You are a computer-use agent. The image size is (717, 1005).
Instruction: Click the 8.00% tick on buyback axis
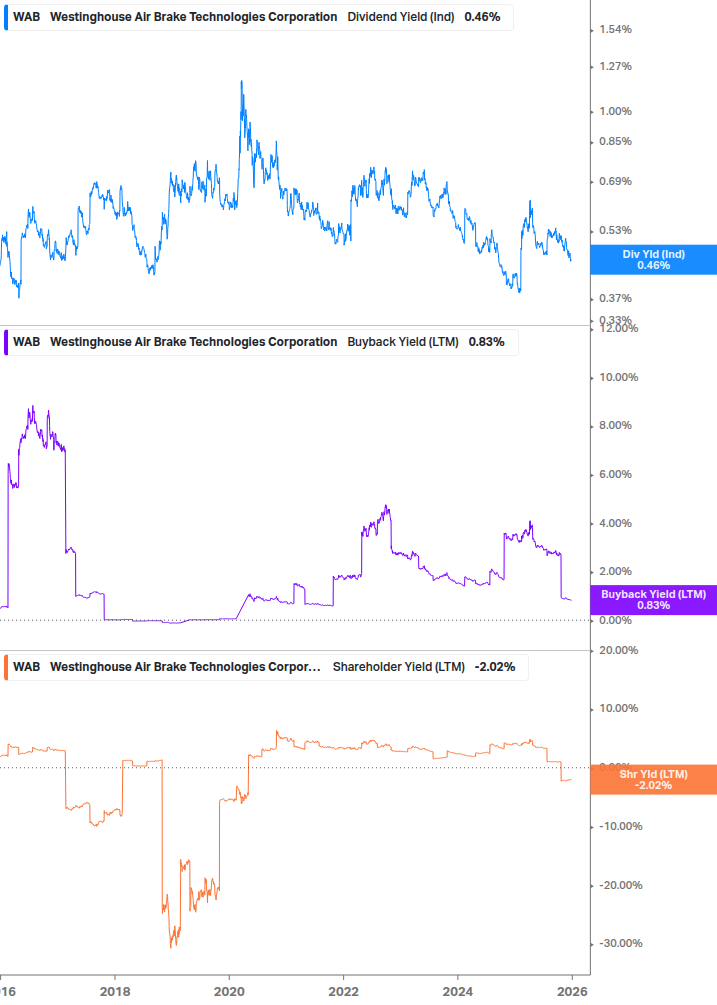[x=615, y=426]
